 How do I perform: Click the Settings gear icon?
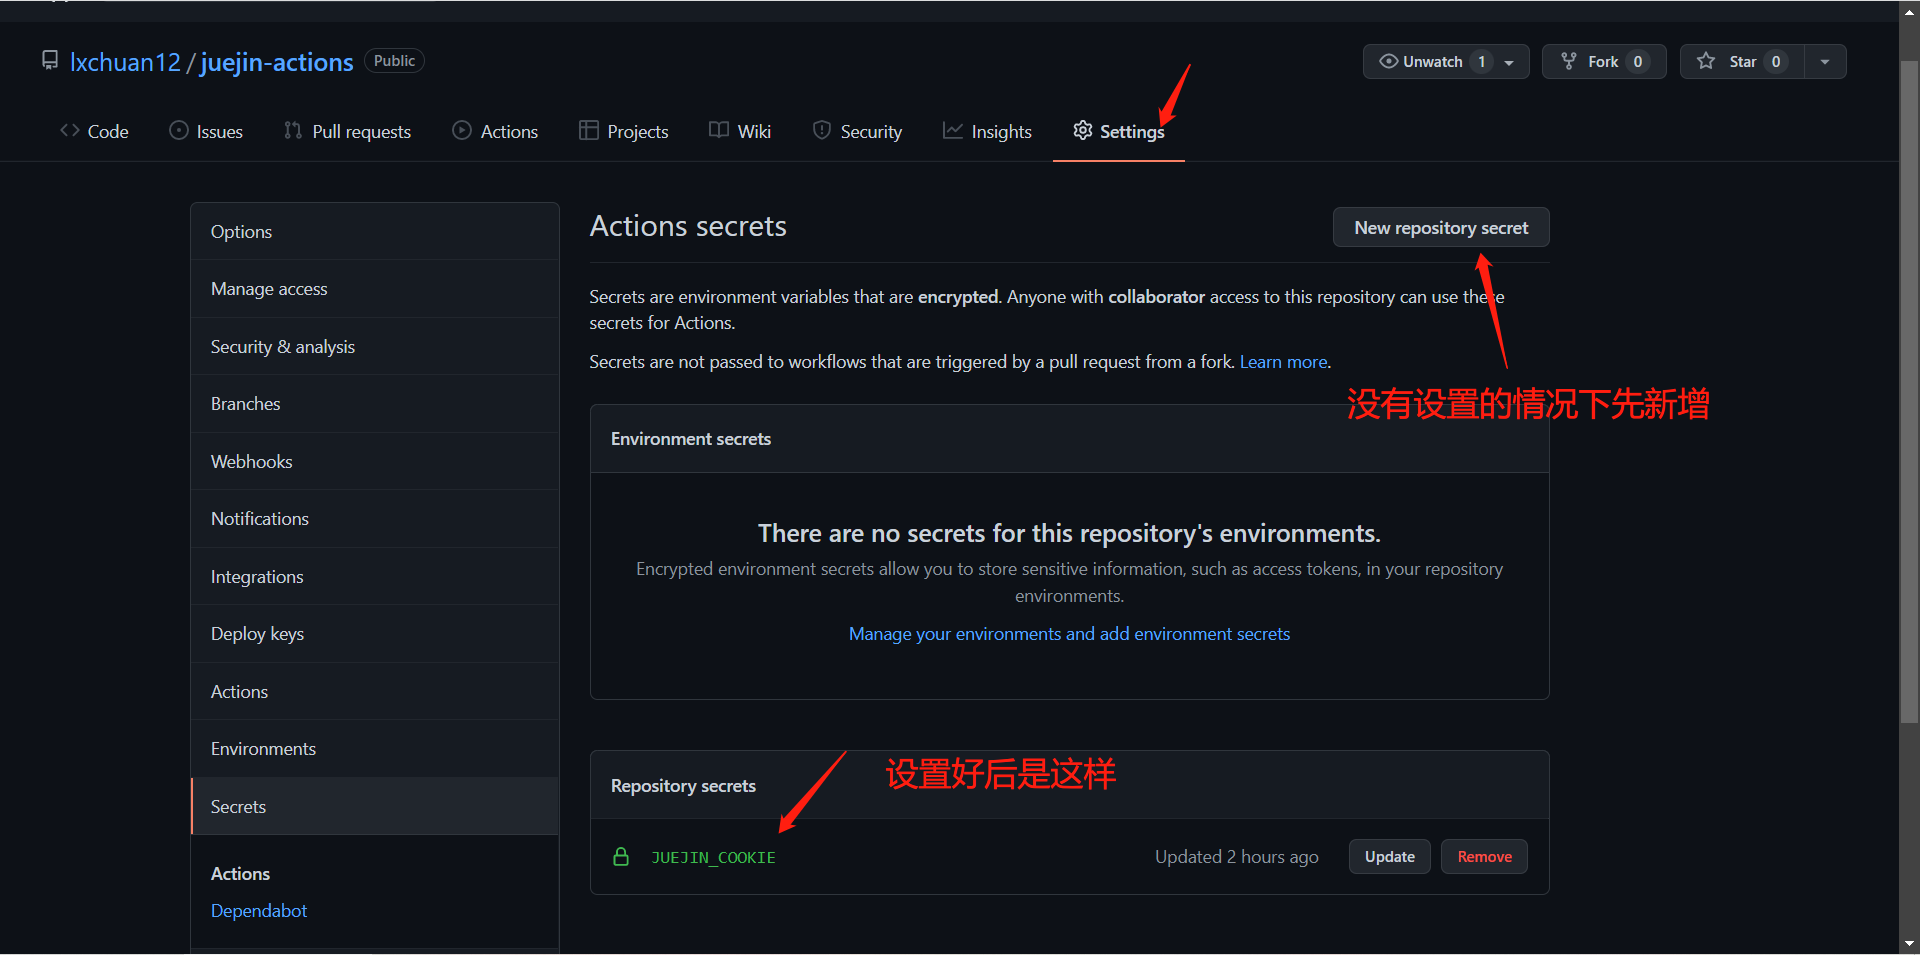pyautogui.click(x=1083, y=131)
